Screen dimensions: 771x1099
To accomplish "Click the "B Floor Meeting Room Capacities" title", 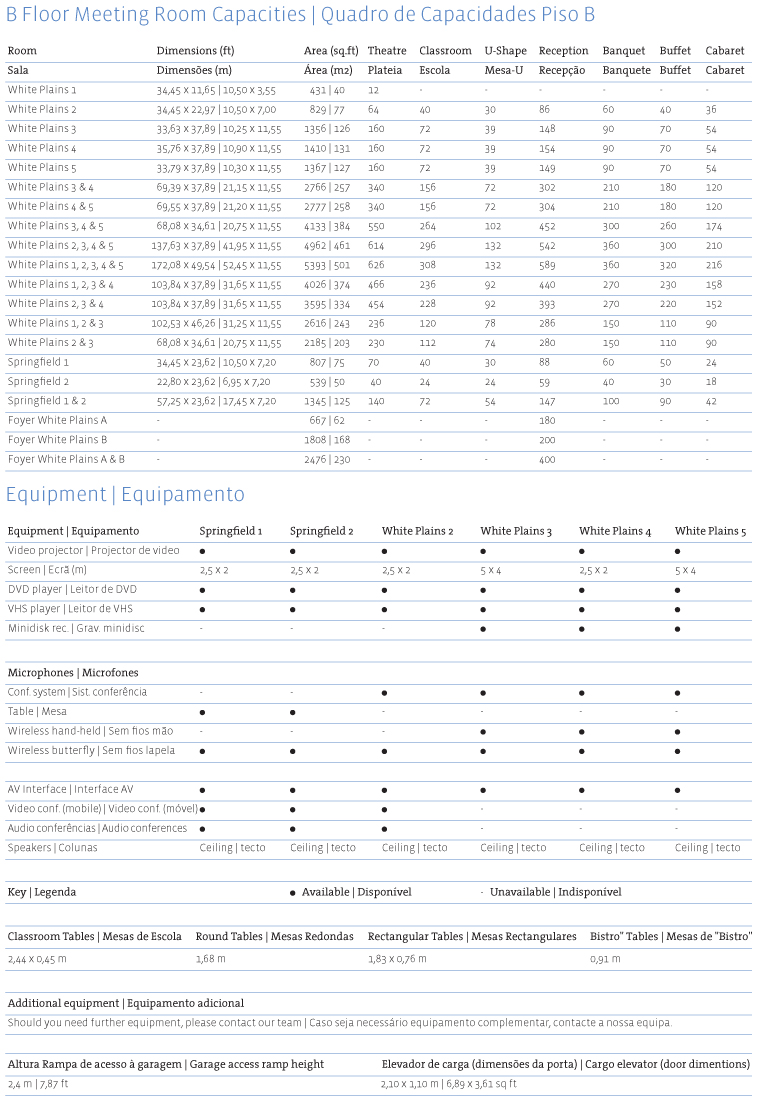I will [156, 15].
